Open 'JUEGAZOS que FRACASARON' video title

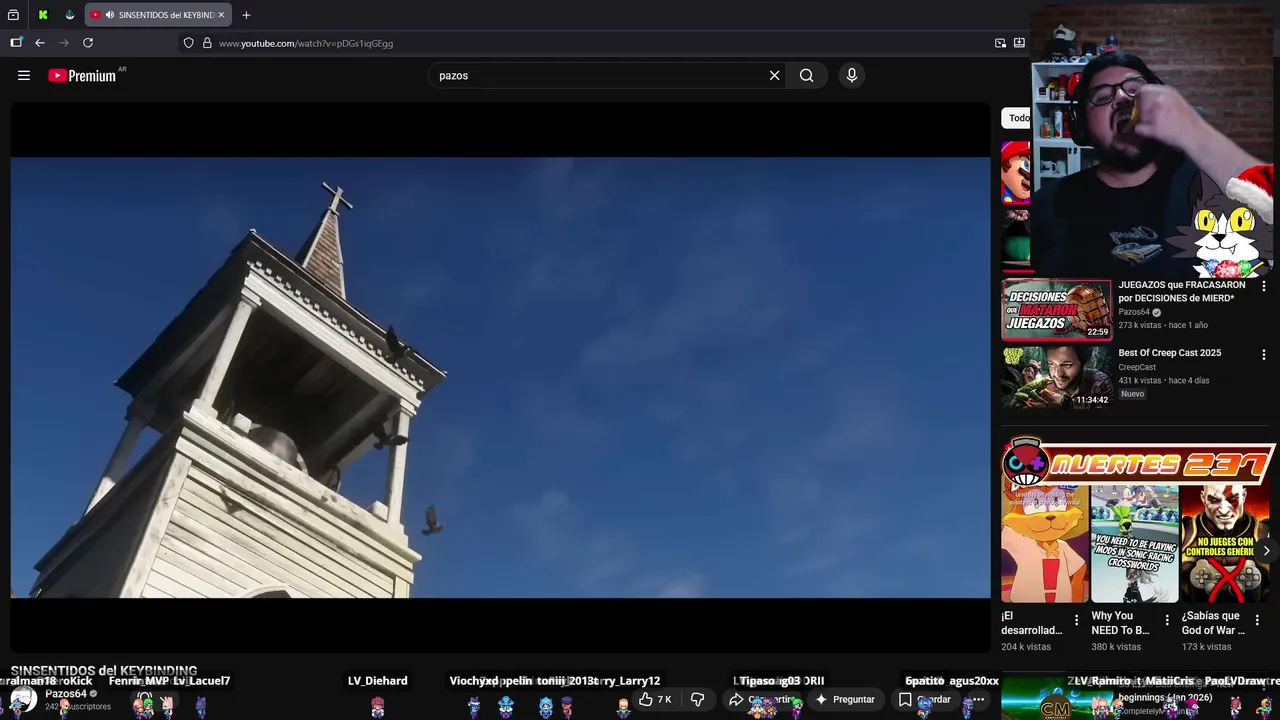1181,291
